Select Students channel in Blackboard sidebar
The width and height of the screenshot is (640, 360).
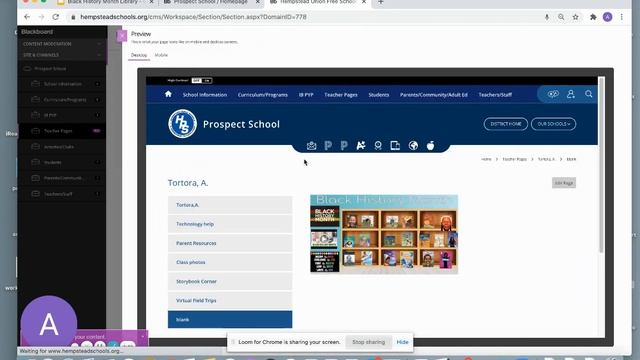(x=62, y=162)
